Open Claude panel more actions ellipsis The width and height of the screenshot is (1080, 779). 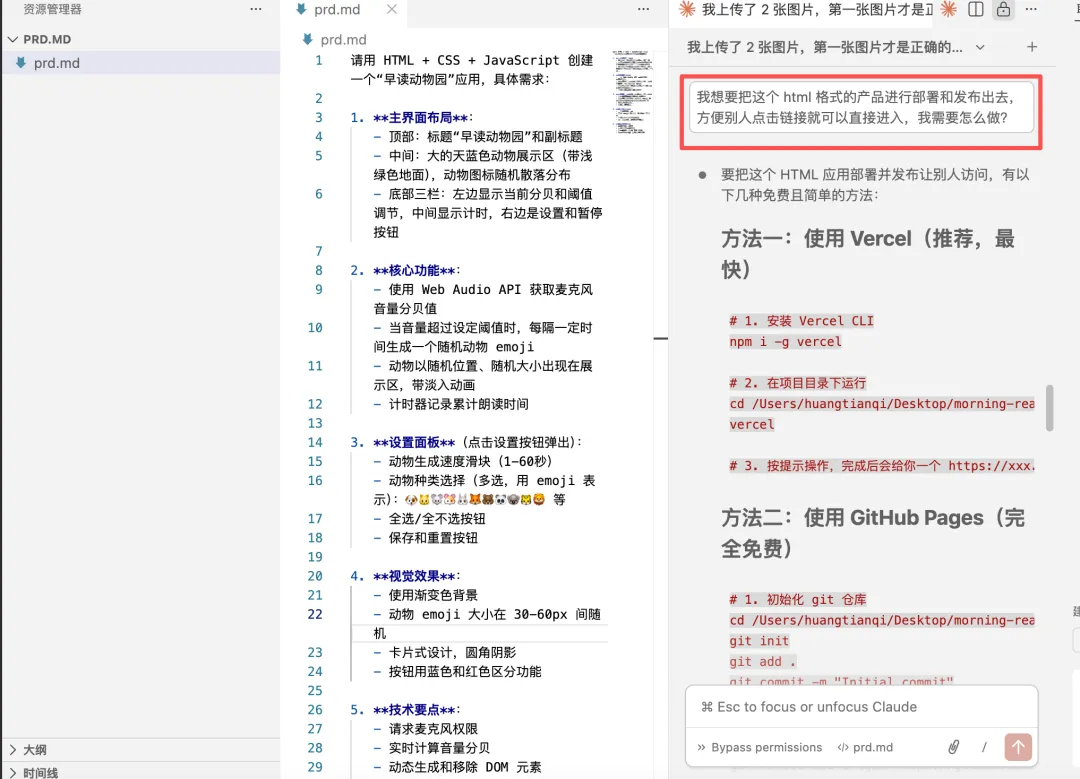[1031, 9]
